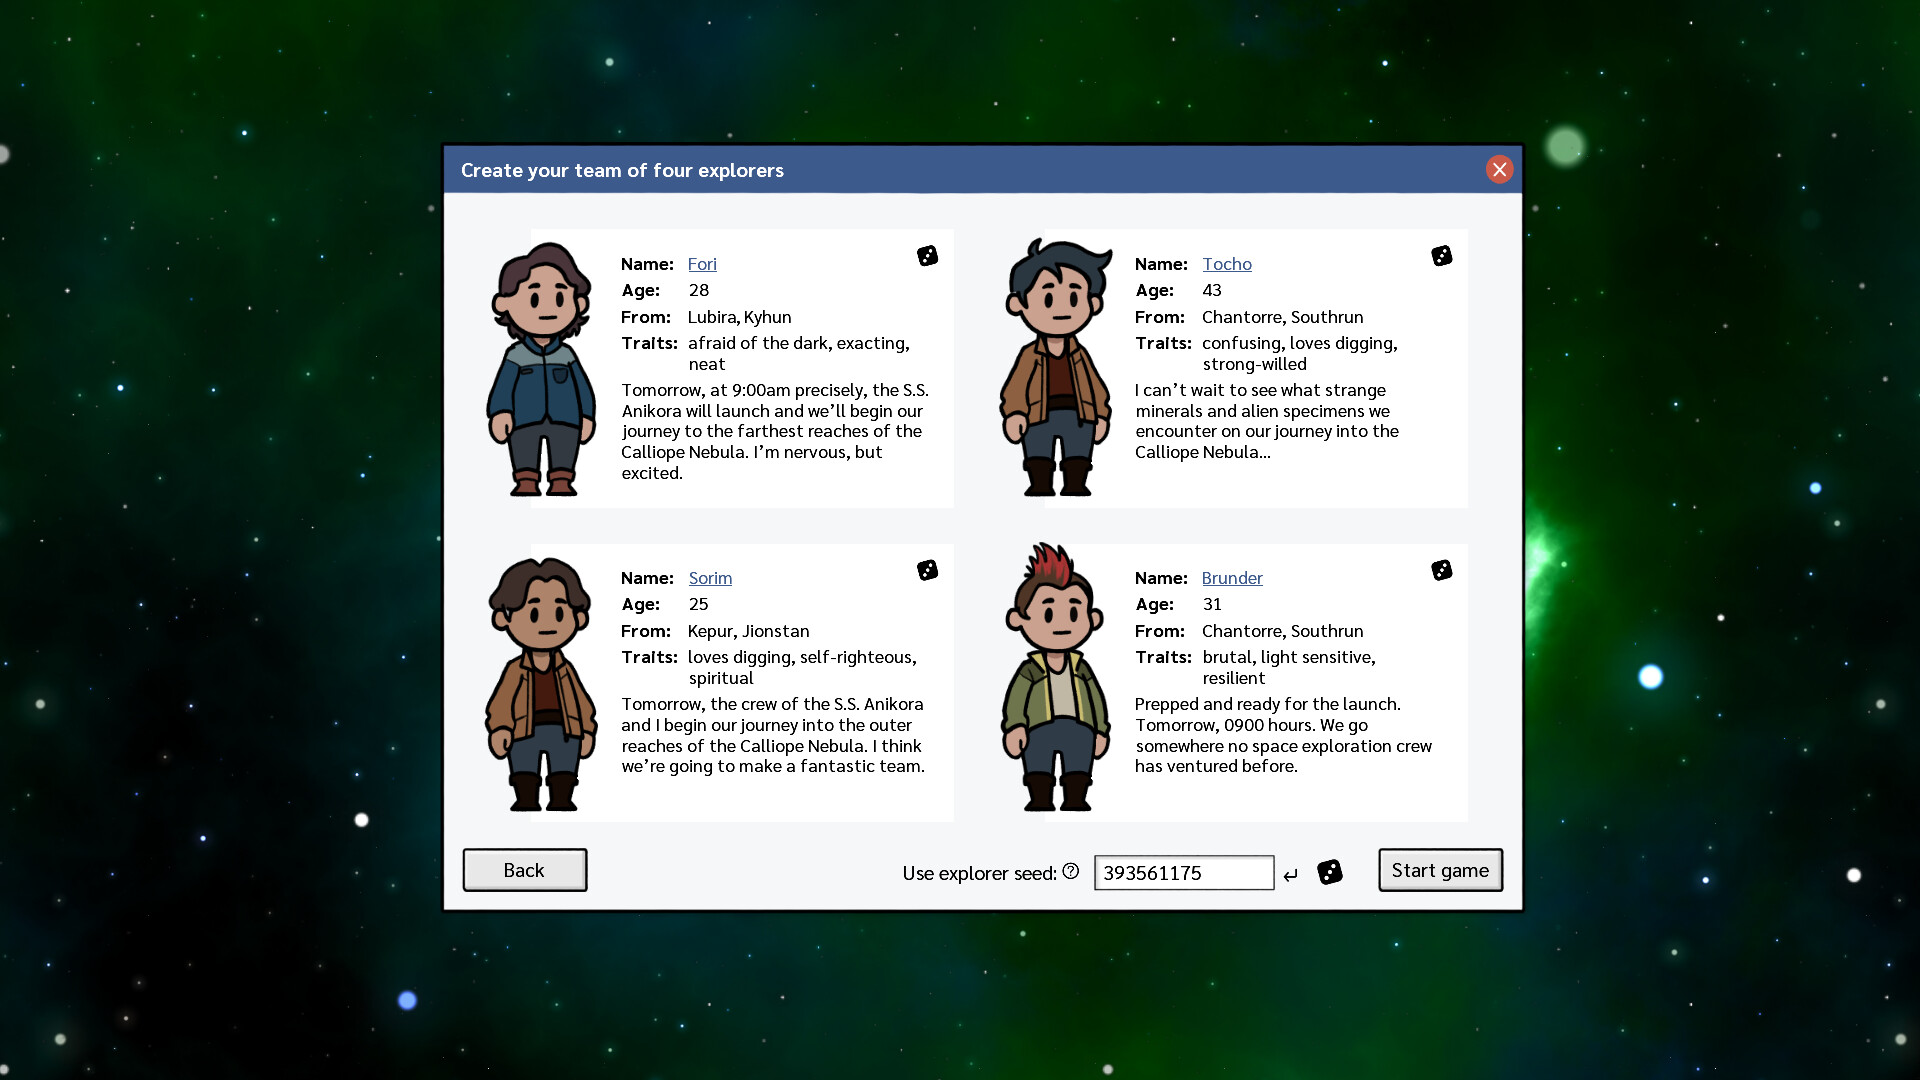The image size is (1920, 1080).
Task: Close the explorer creation dialog
Action: (1499, 169)
